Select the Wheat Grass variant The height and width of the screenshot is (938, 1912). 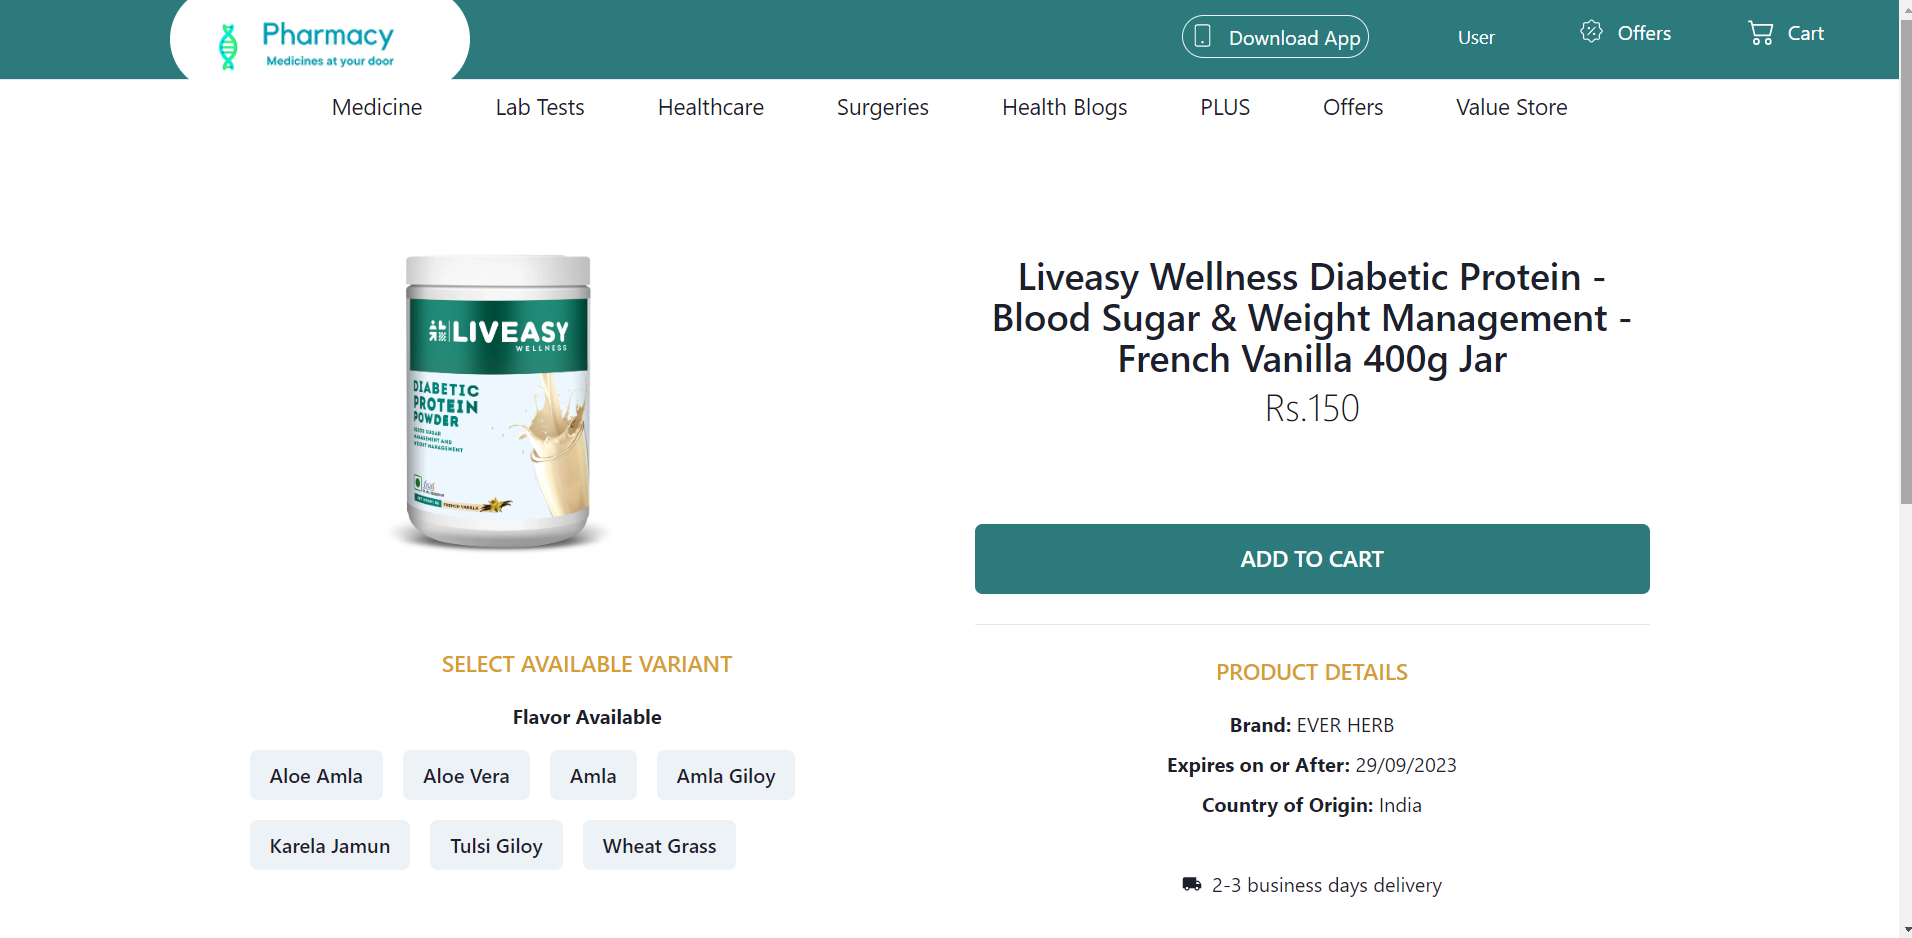(659, 846)
